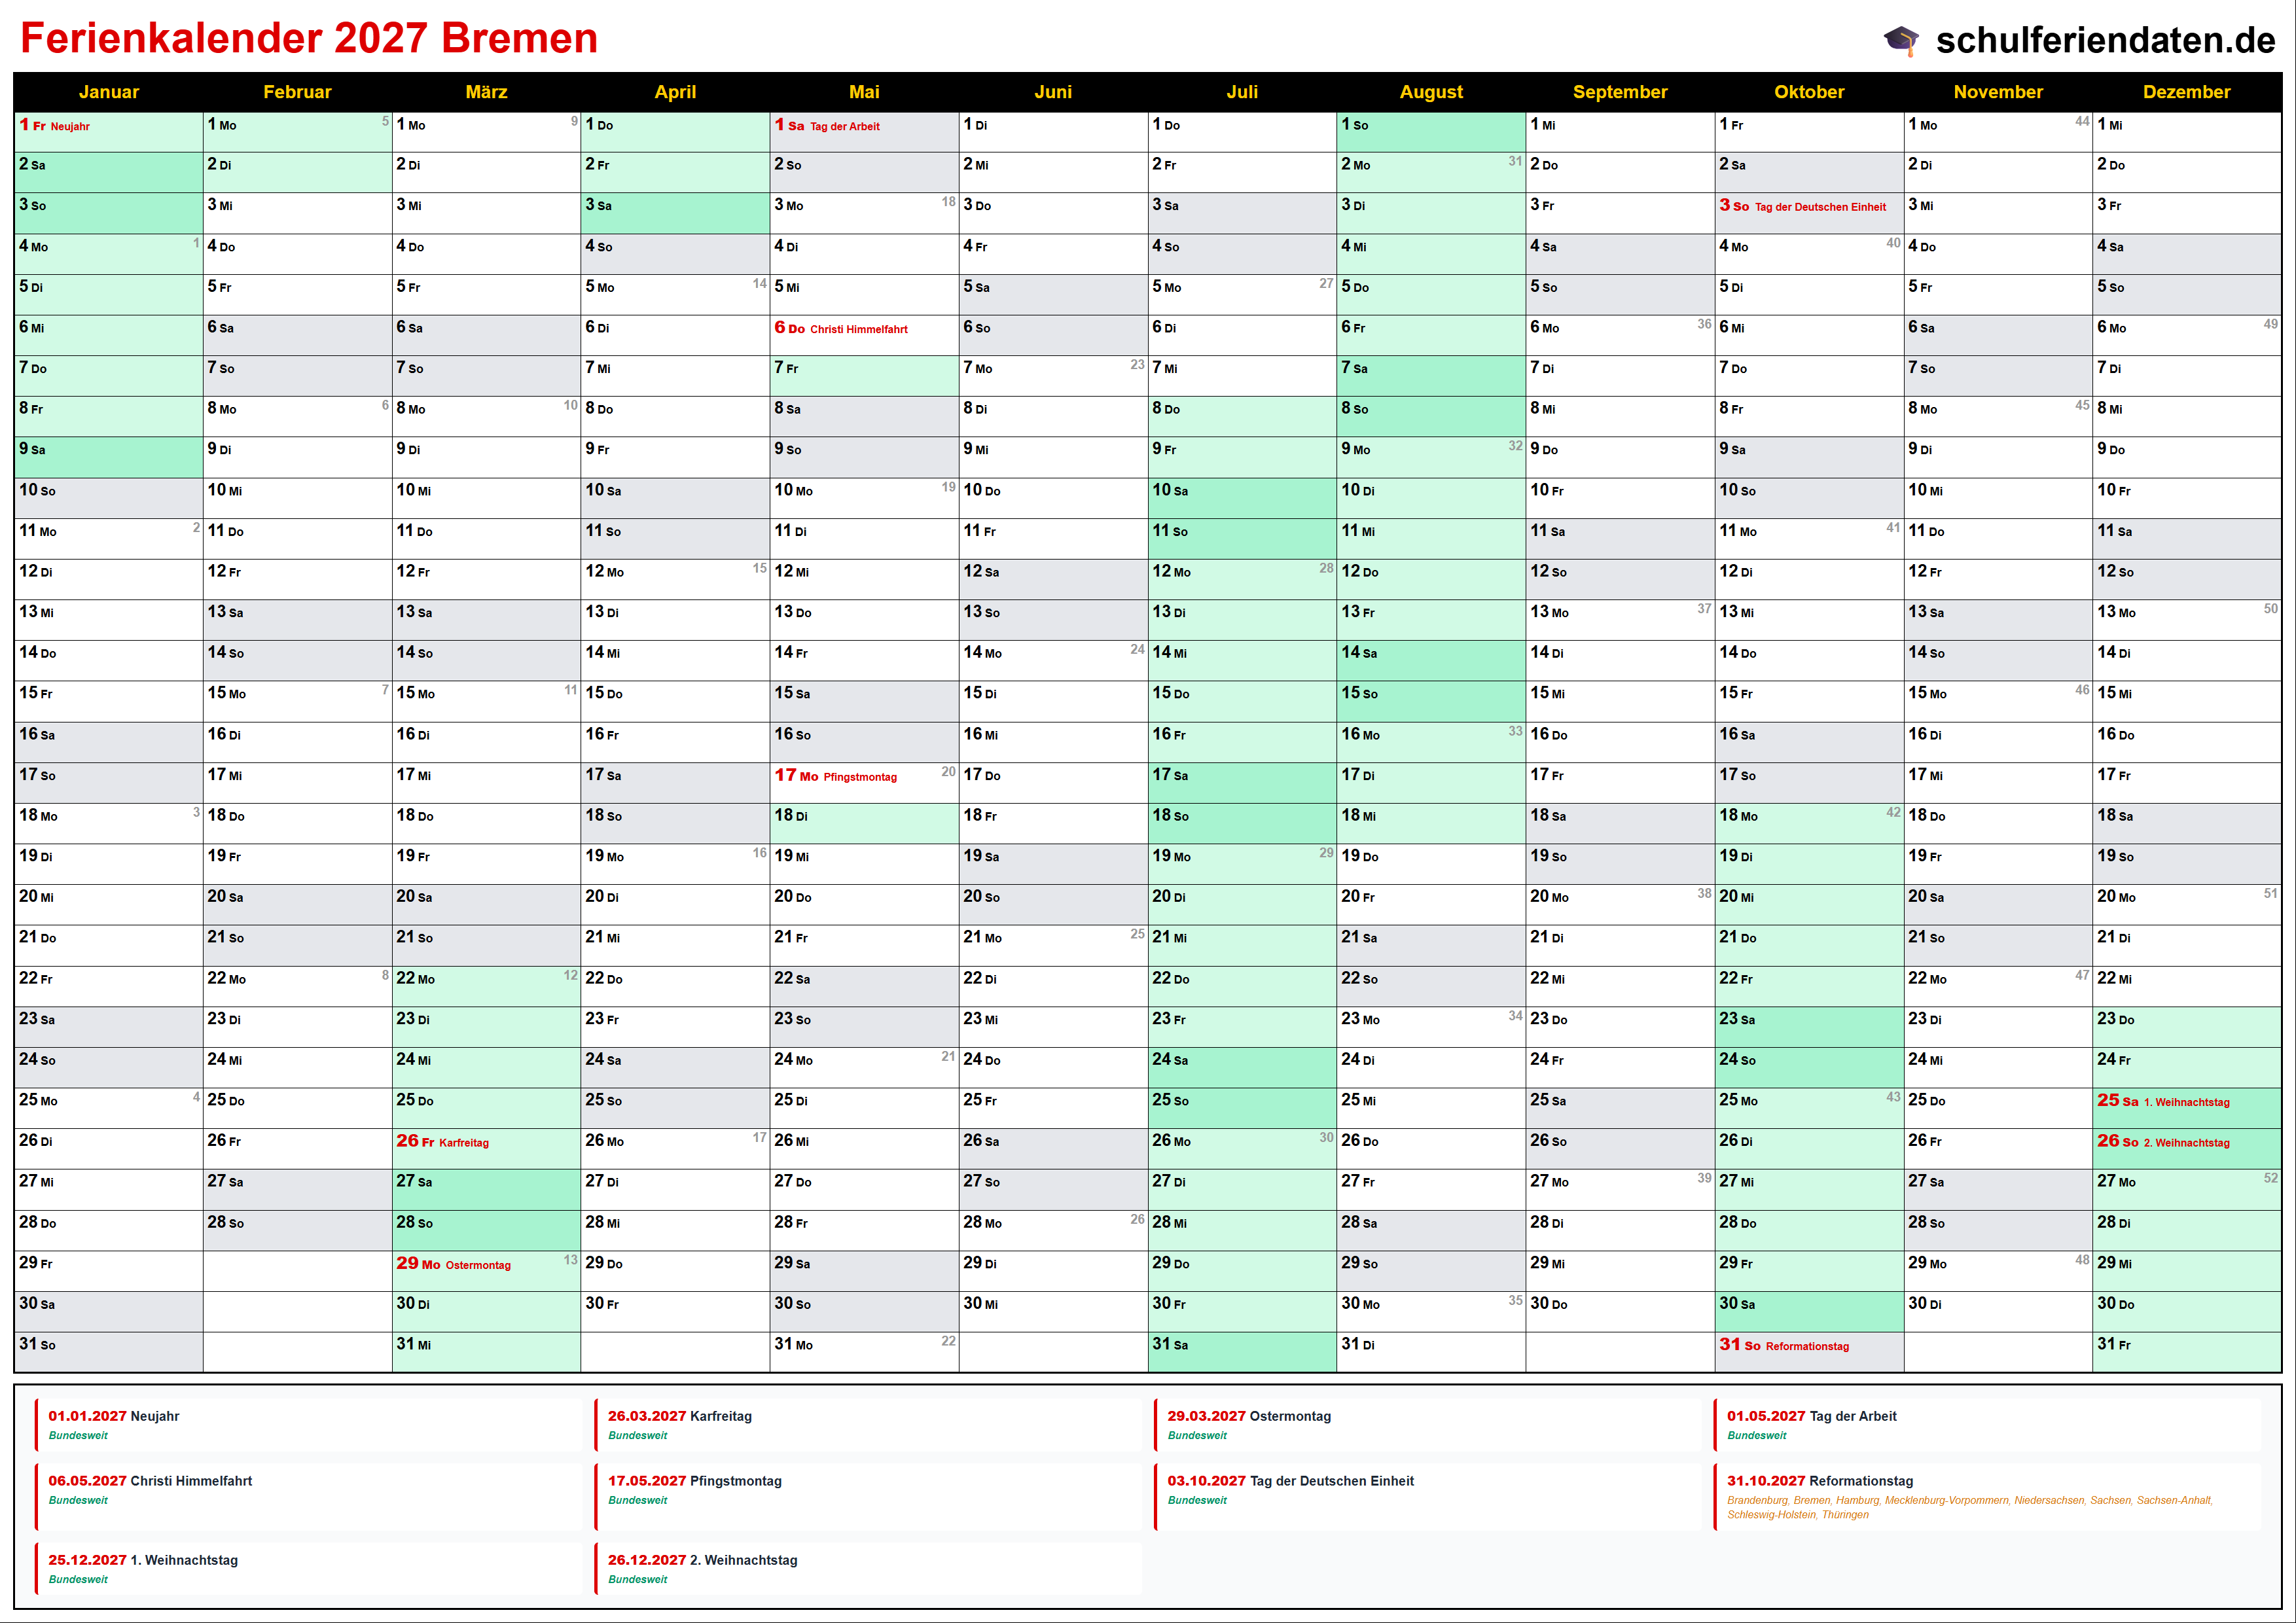Click the schulferiendaten.de site title

2105,40
